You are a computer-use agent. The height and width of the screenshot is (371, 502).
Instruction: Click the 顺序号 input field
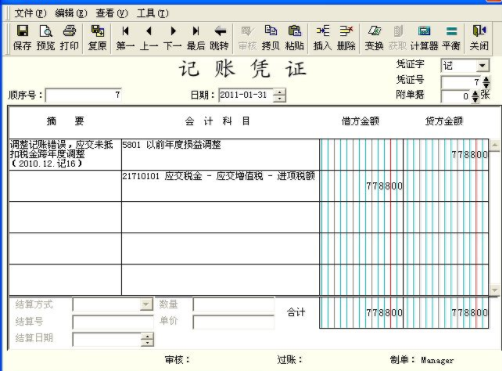coord(83,95)
